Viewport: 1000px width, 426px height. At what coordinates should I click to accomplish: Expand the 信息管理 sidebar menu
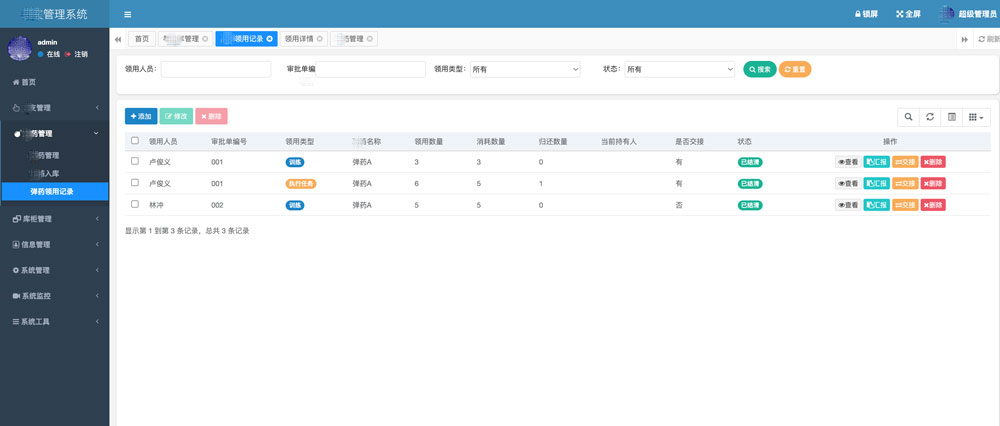tap(54, 244)
